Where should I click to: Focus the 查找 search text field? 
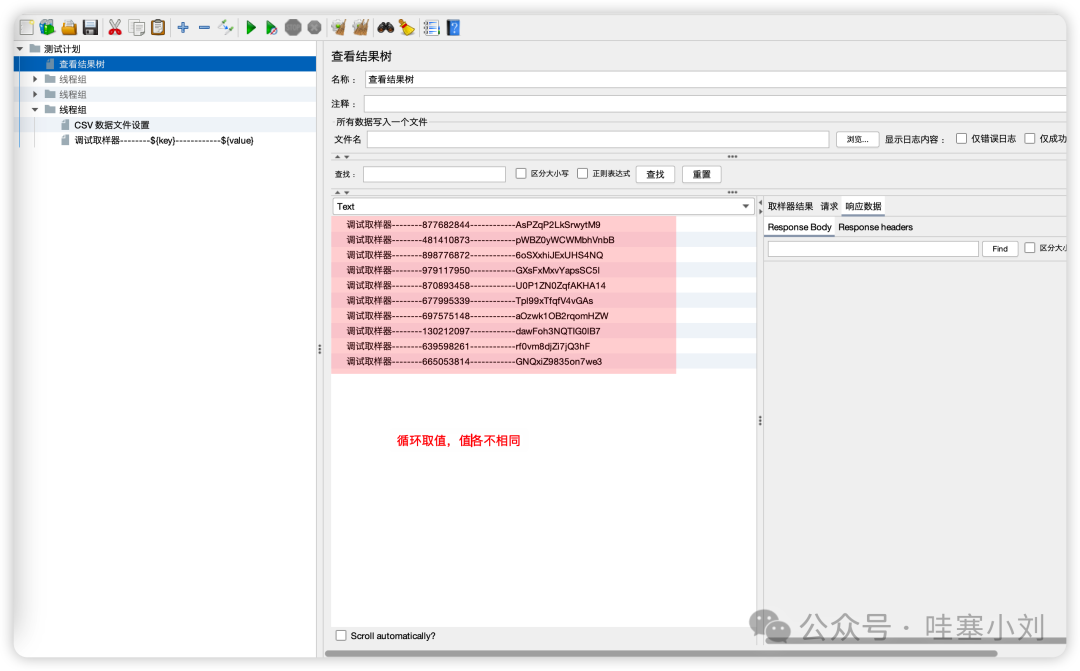click(x=435, y=174)
